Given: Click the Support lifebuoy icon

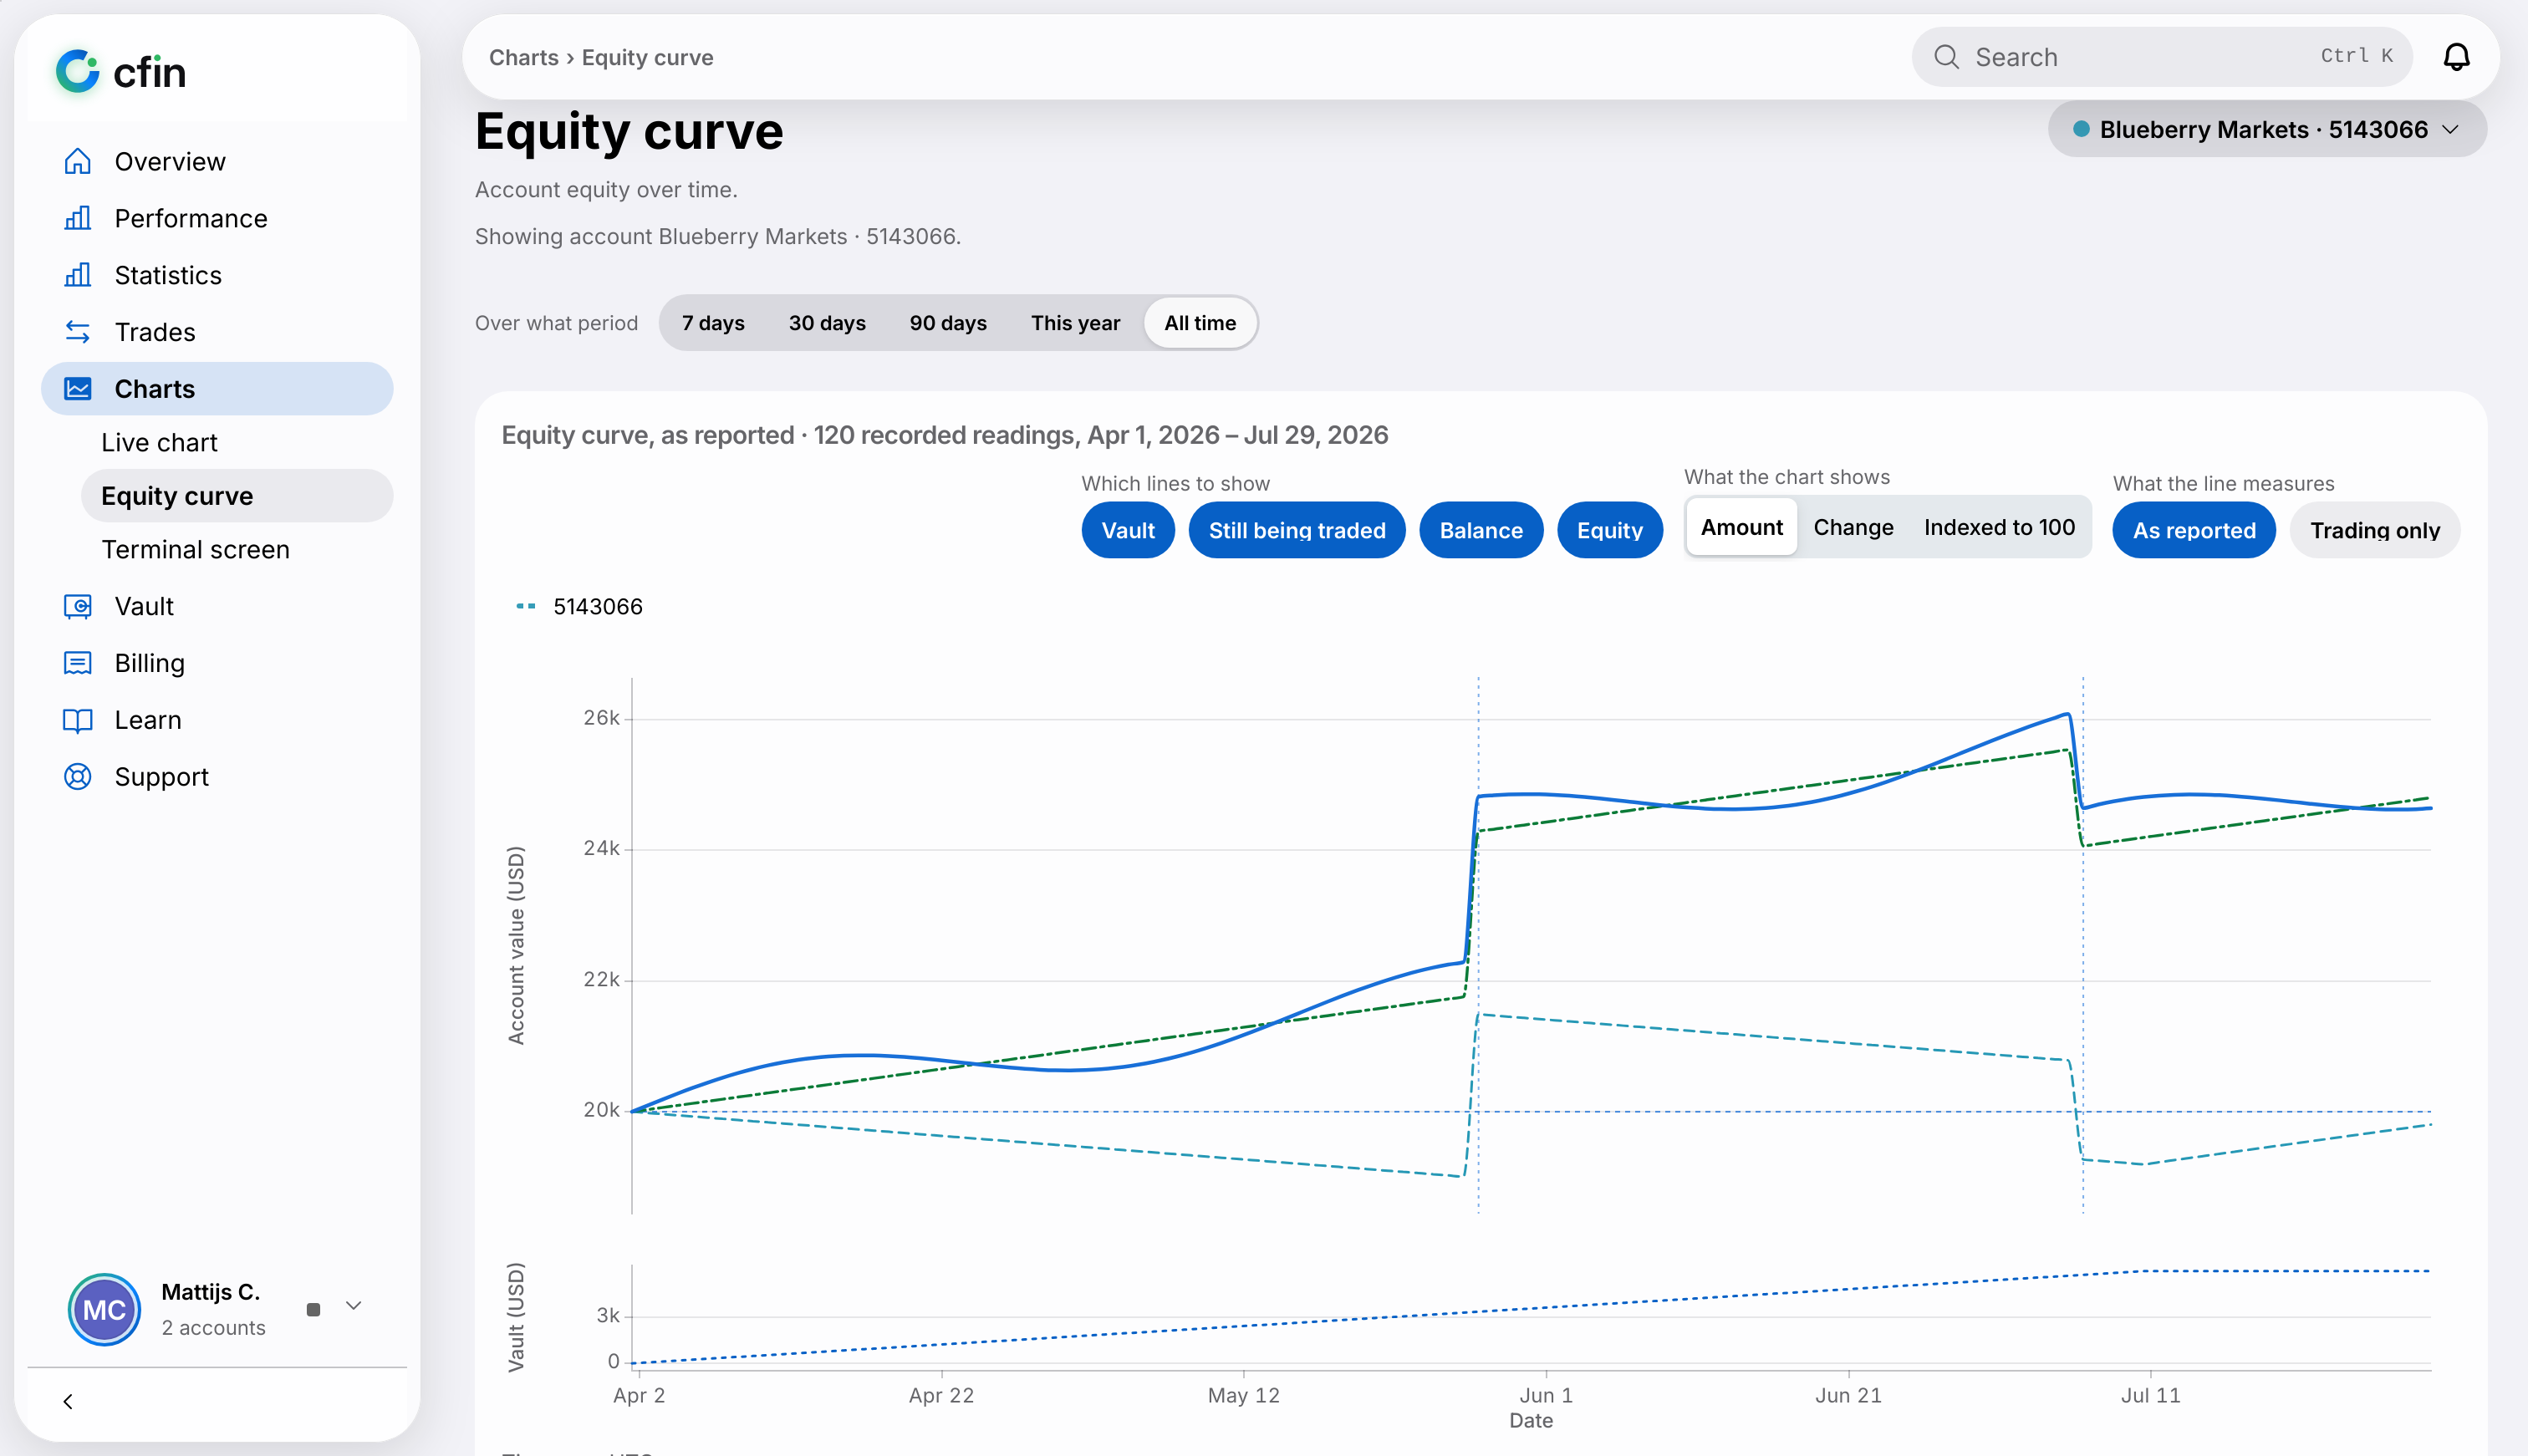Looking at the screenshot, I should (x=77, y=777).
